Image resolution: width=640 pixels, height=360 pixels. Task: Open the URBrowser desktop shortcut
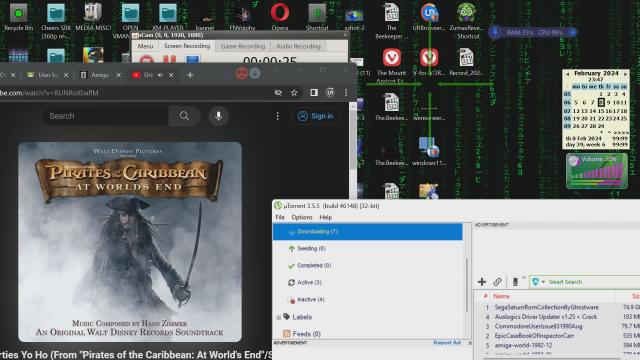click(x=429, y=16)
